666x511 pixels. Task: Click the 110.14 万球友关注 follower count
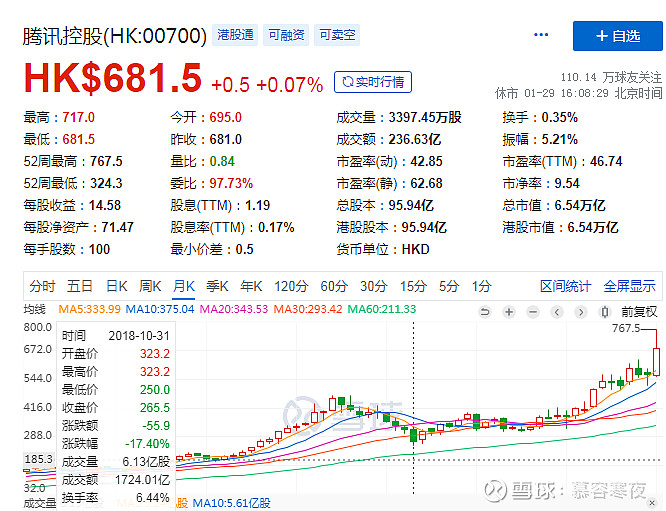click(611, 77)
